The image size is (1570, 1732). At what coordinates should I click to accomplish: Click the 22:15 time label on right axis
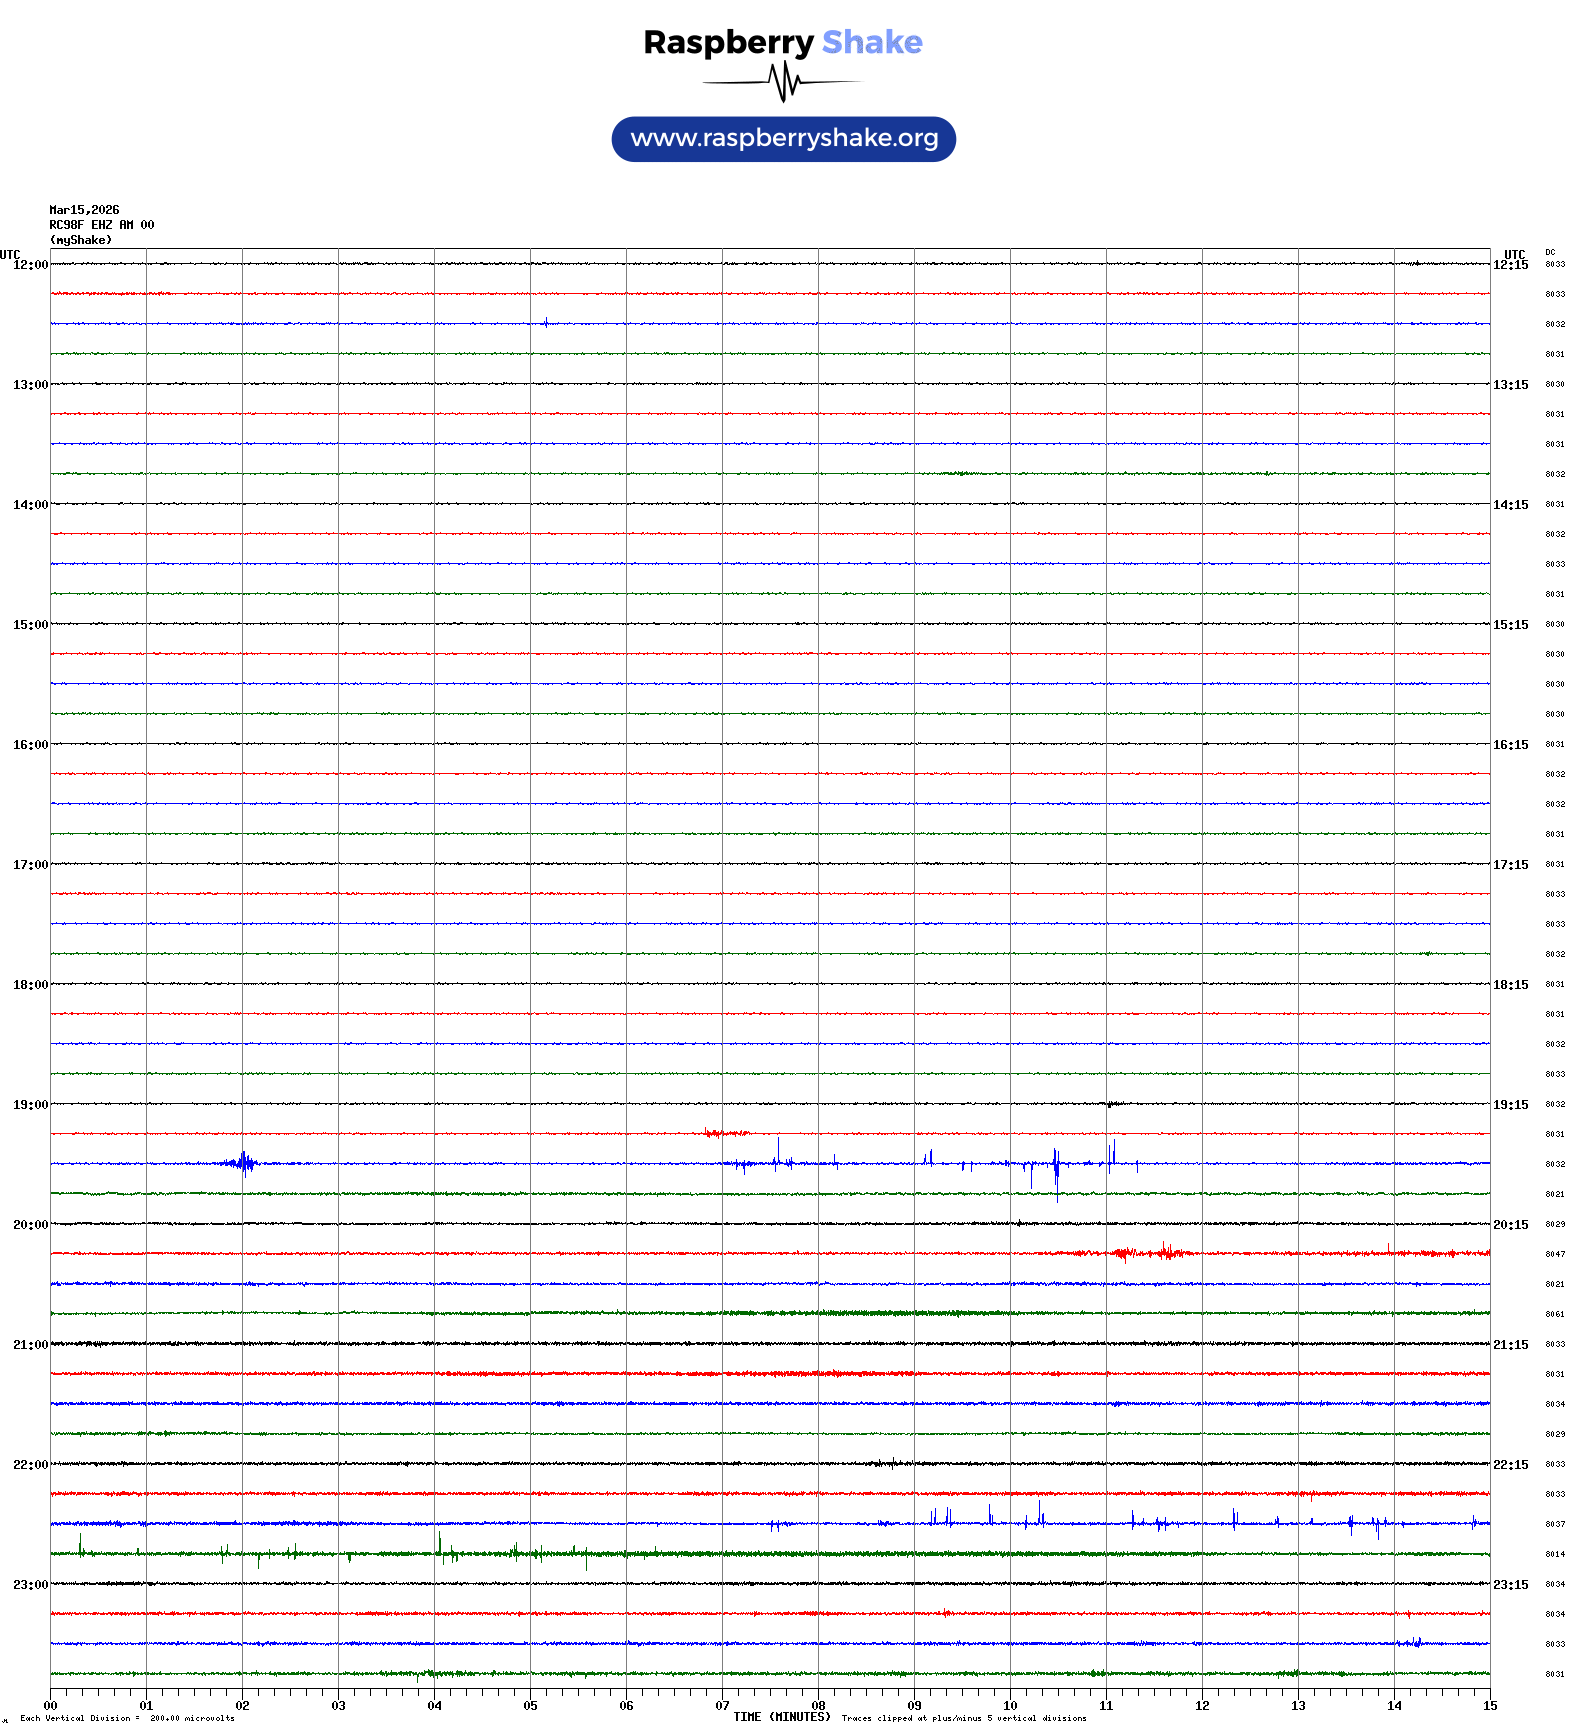(1510, 1465)
